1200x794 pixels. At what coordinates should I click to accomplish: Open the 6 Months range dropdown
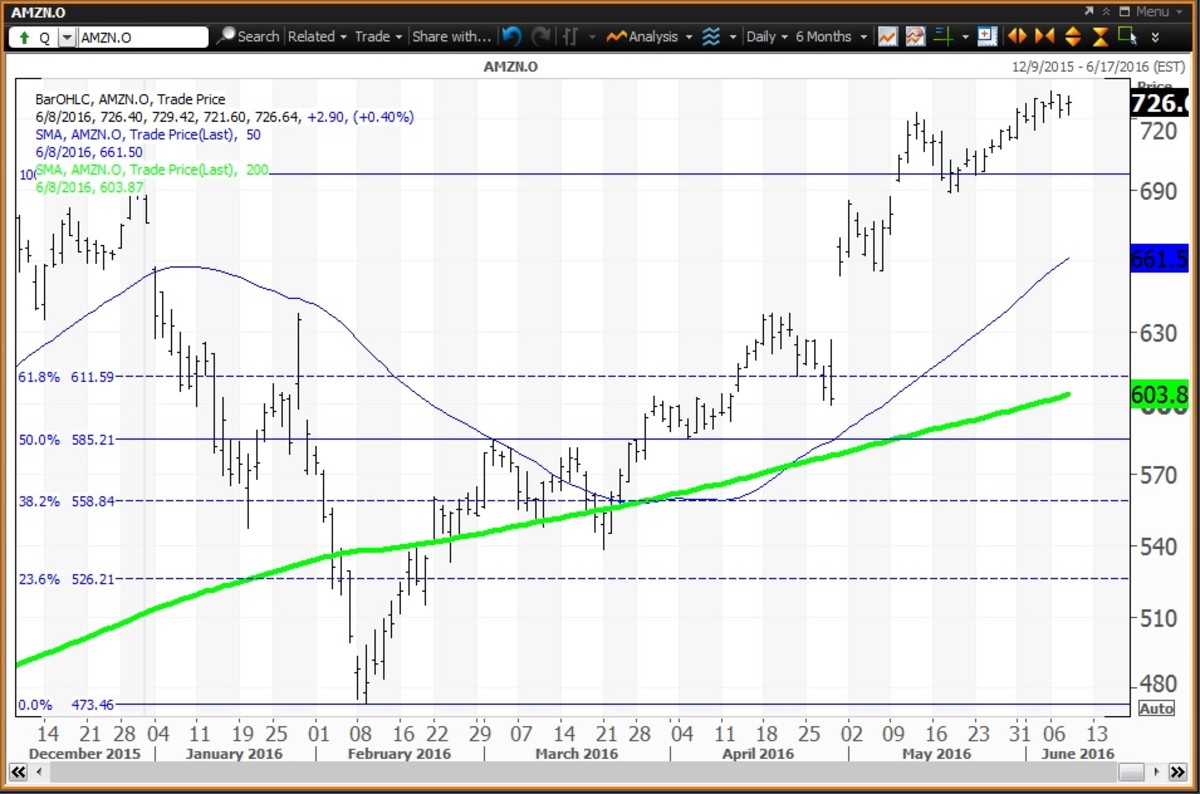pos(830,37)
